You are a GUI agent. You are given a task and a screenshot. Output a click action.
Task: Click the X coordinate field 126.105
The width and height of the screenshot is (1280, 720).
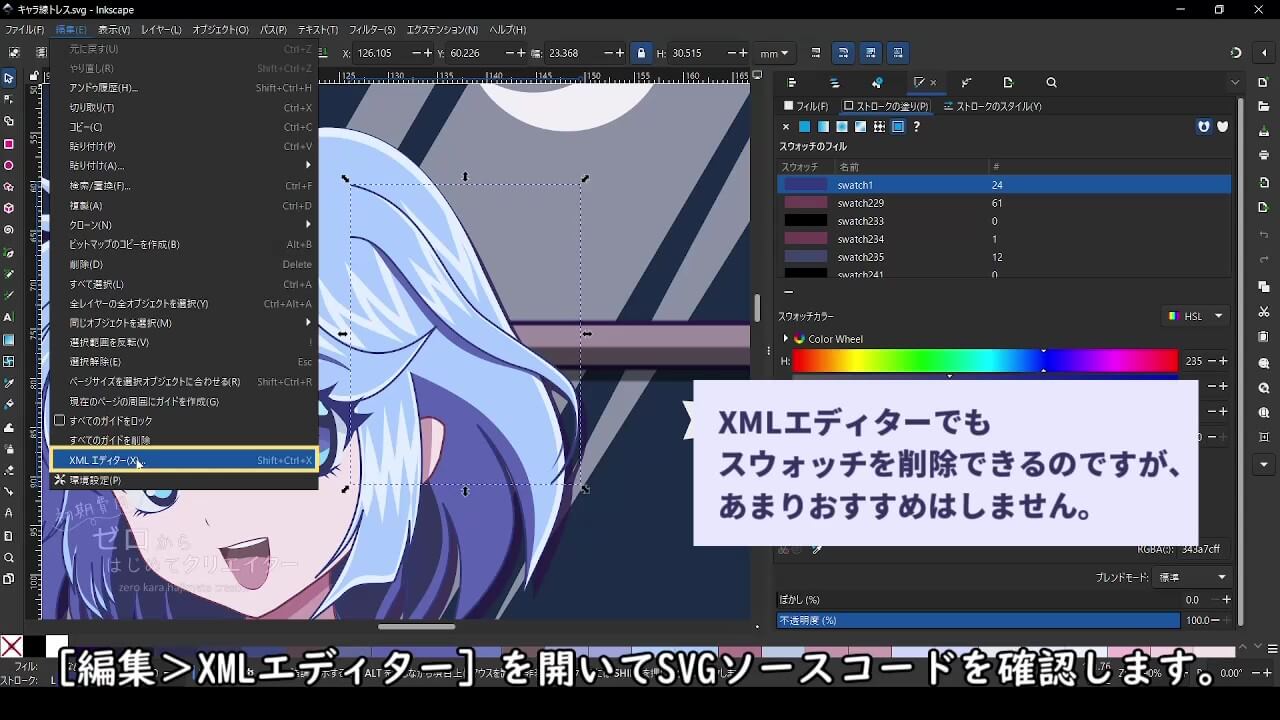382,53
